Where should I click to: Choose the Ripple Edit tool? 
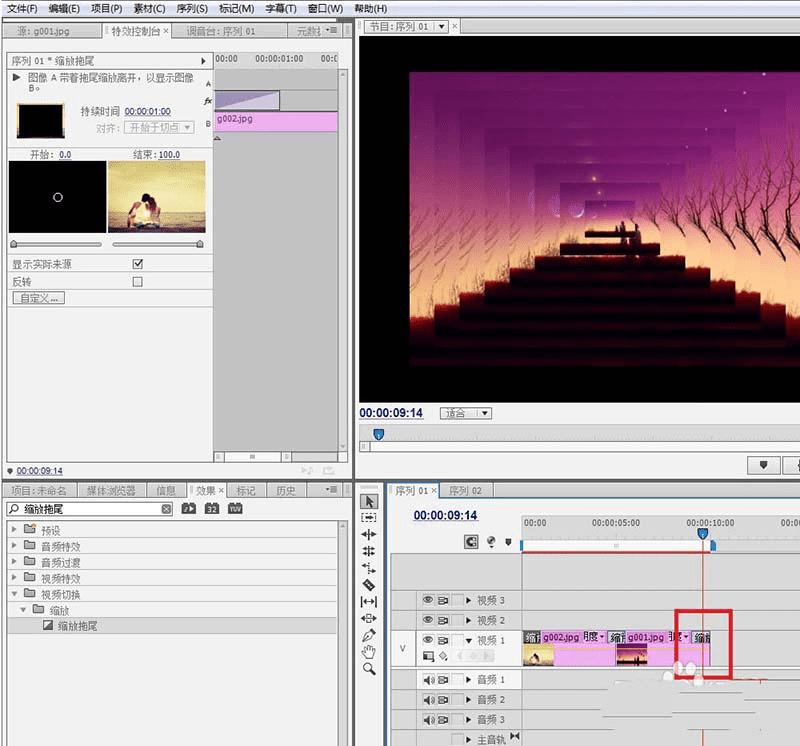(x=369, y=535)
